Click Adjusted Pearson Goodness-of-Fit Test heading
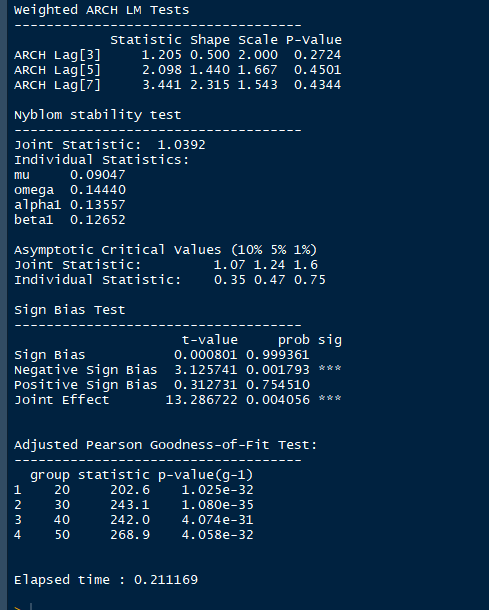 click(x=166, y=445)
